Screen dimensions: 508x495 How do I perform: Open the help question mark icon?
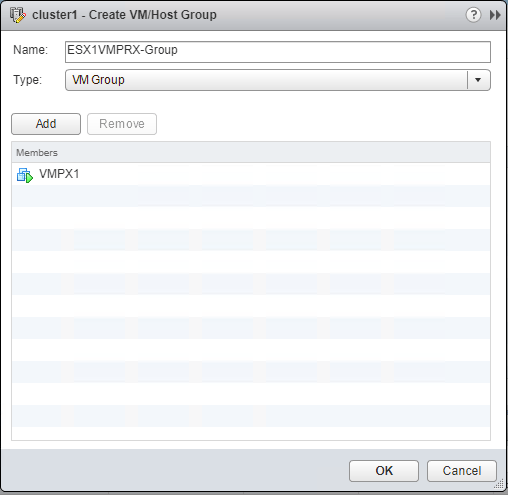[473, 15]
